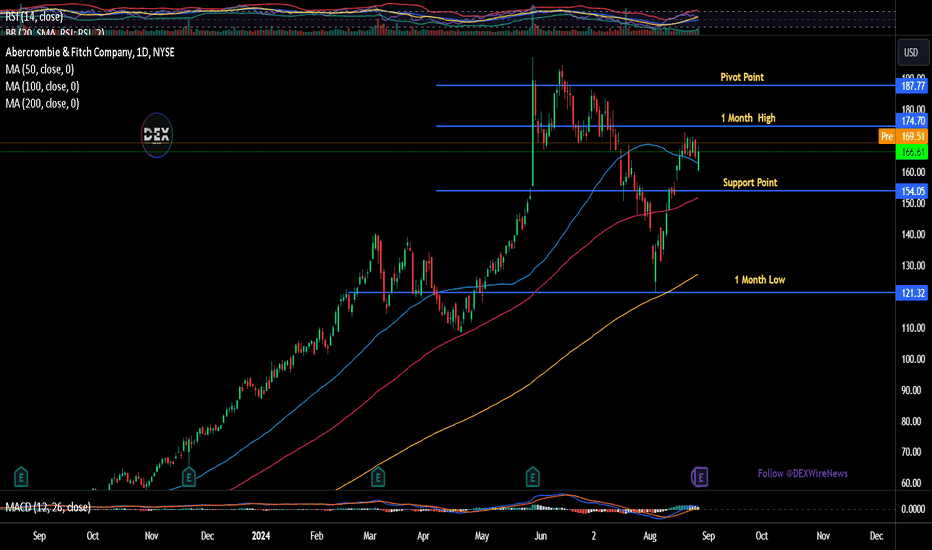Click the 60.00 price scale value
The image size is (932, 550).
point(912,484)
